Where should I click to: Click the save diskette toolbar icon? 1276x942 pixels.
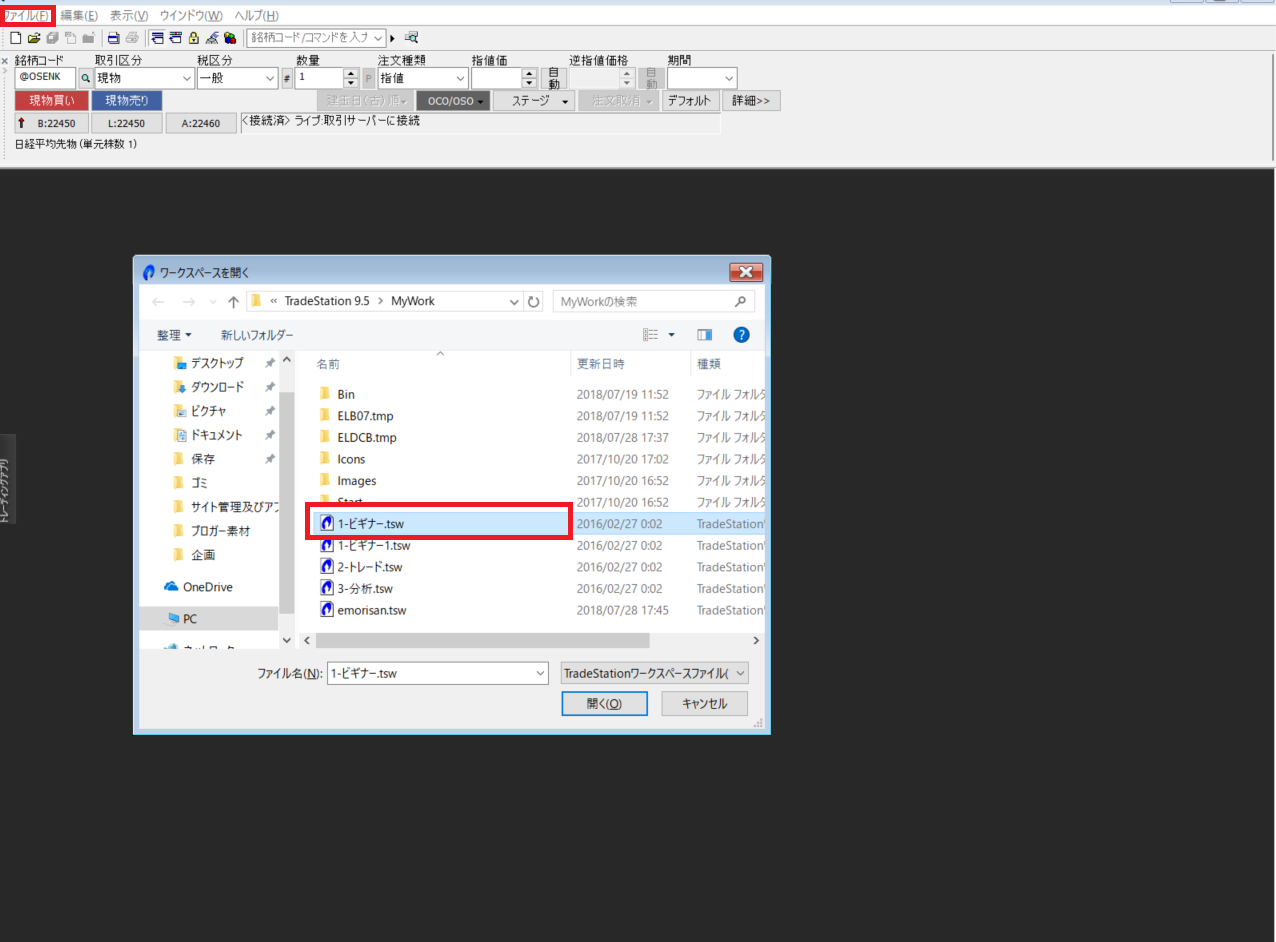[x=52, y=38]
